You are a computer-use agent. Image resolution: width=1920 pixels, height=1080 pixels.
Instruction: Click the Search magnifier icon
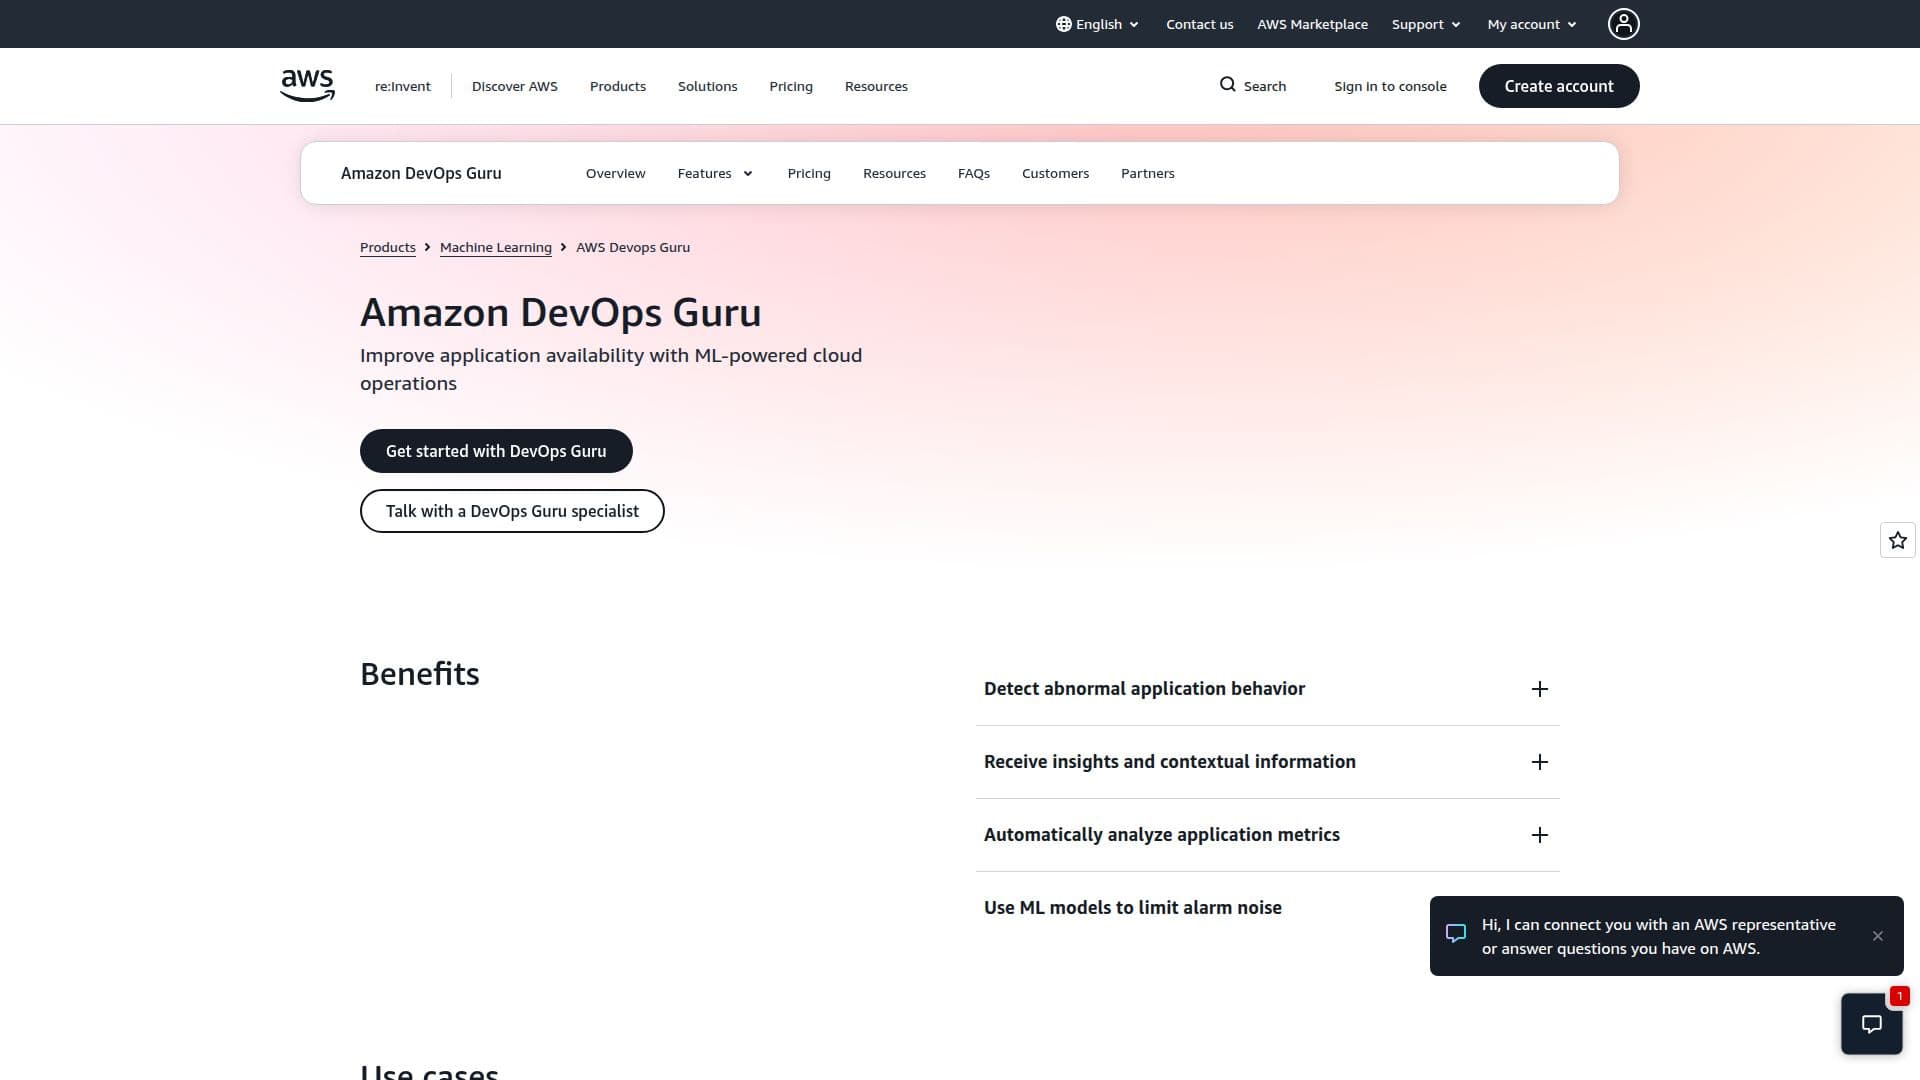[x=1227, y=85]
